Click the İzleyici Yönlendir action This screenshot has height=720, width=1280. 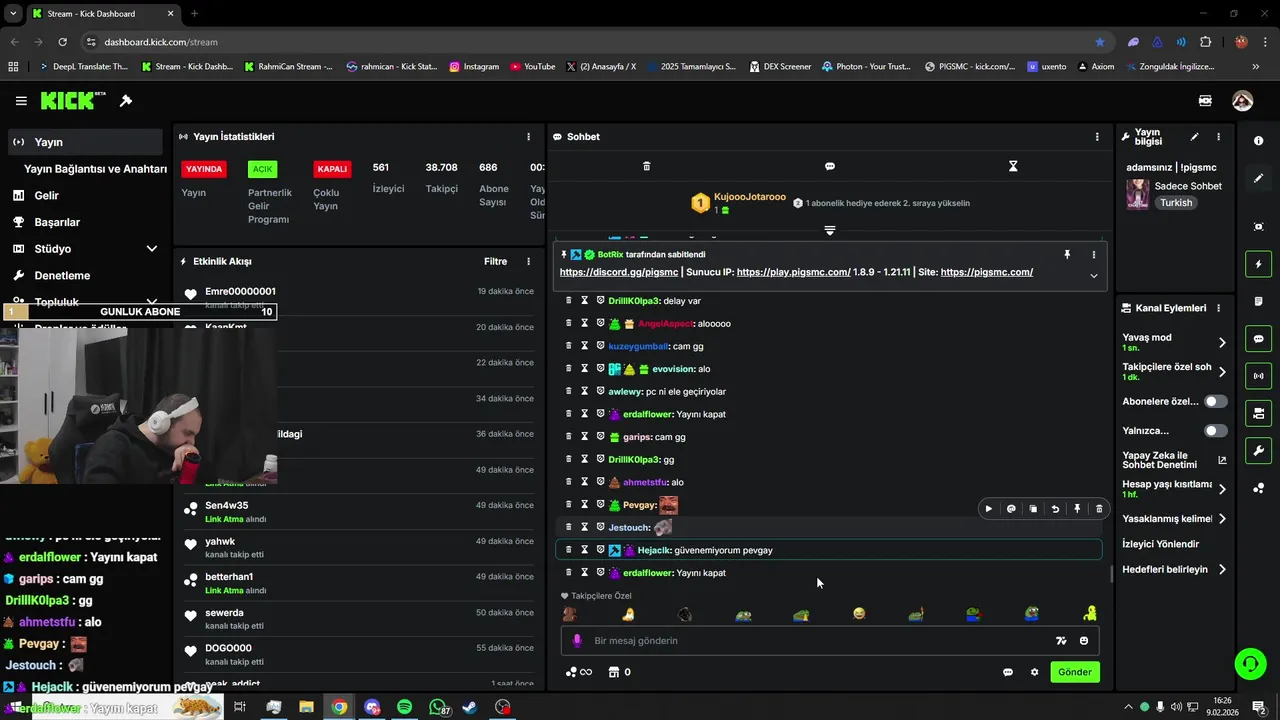click(1161, 544)
